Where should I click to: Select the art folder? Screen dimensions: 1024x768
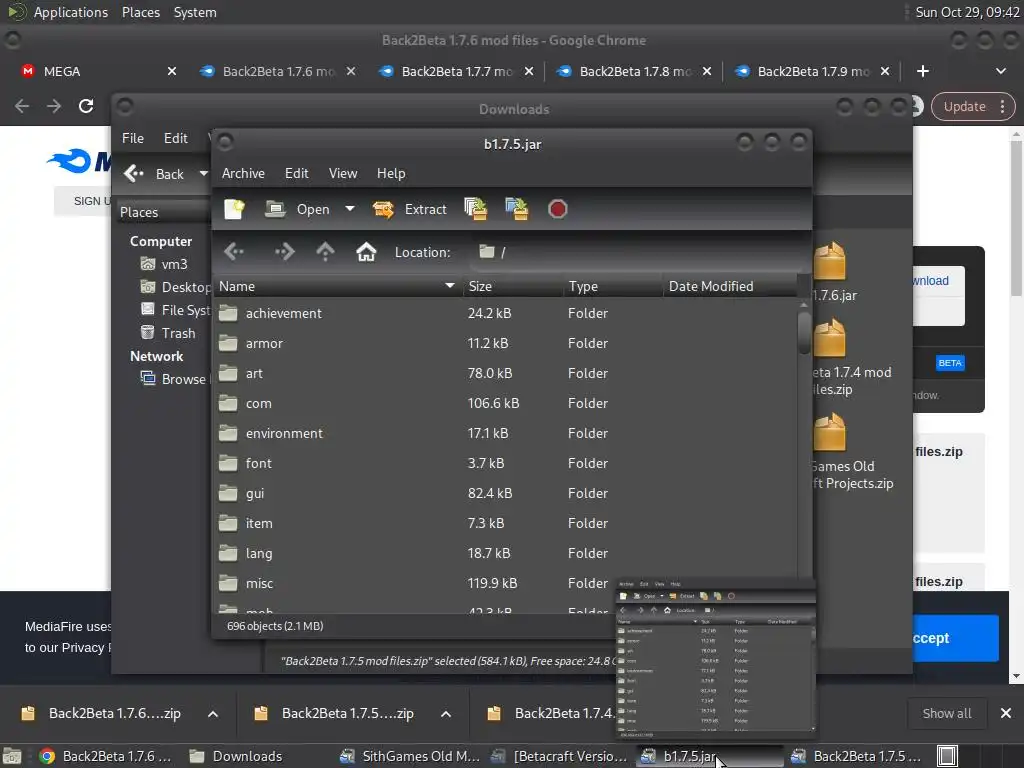(x=505, y=374)
